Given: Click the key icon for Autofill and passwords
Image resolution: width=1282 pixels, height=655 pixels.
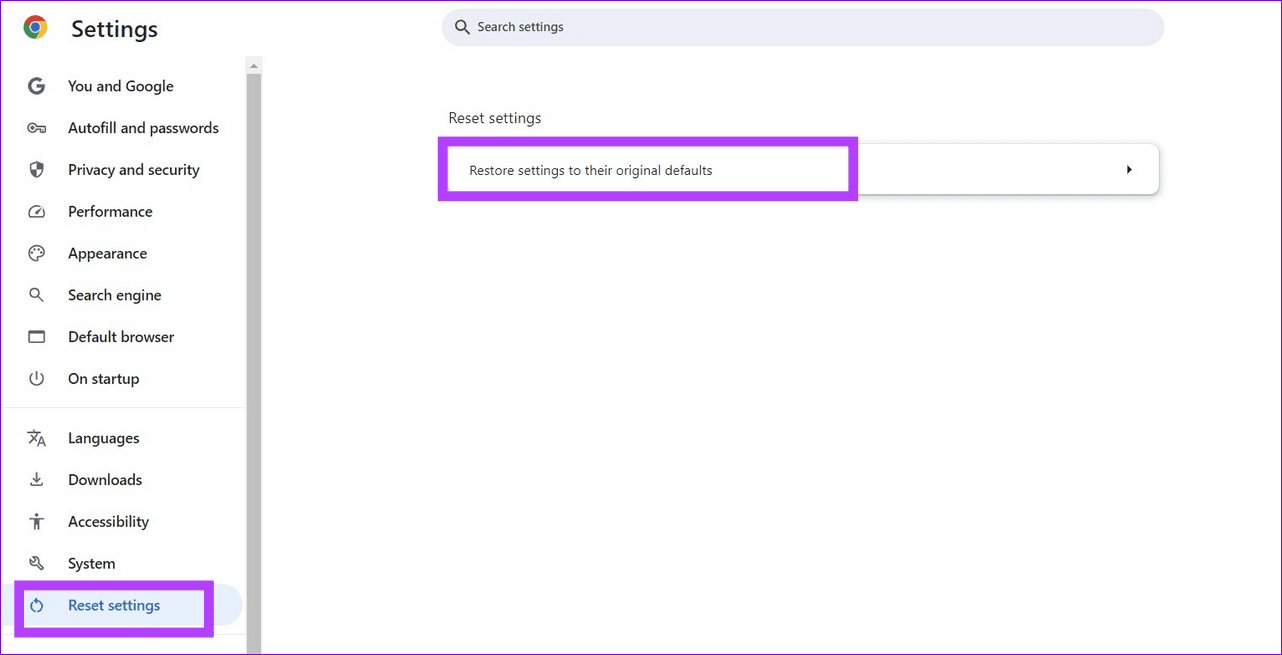Looking at the screenshot, I should tap(36, 127).
